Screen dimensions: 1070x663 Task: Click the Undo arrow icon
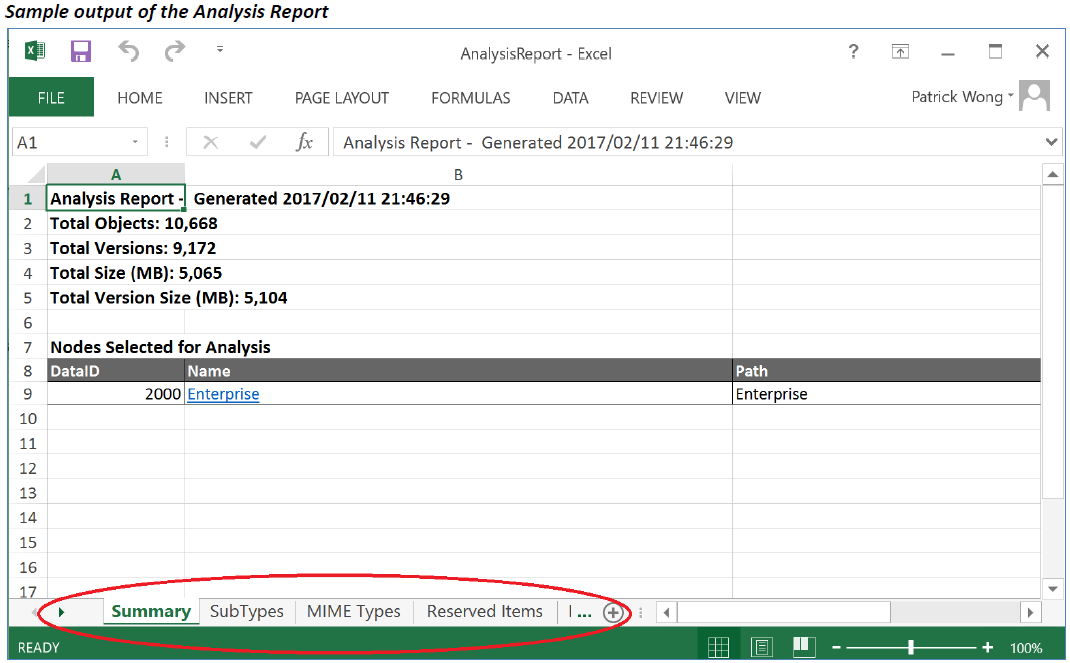pyautogui.click(x=129, y=51)
